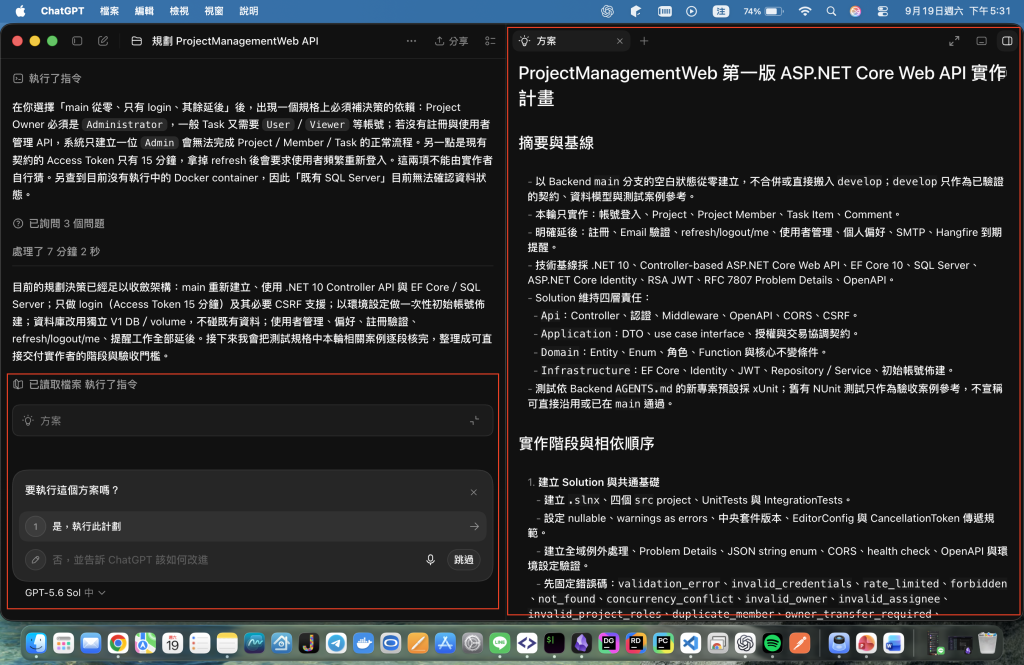
Task: Start a new chat with compose icon
Action: [x=103, y=41]
